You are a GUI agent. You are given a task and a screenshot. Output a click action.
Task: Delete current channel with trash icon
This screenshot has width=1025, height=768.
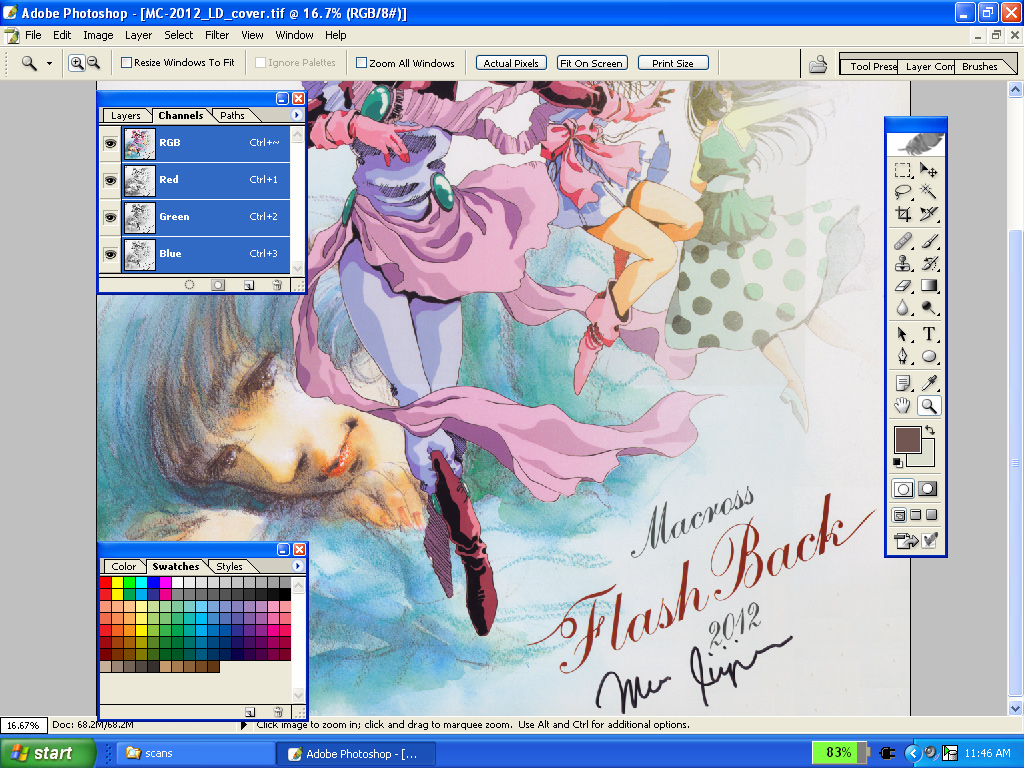(277, 285)
